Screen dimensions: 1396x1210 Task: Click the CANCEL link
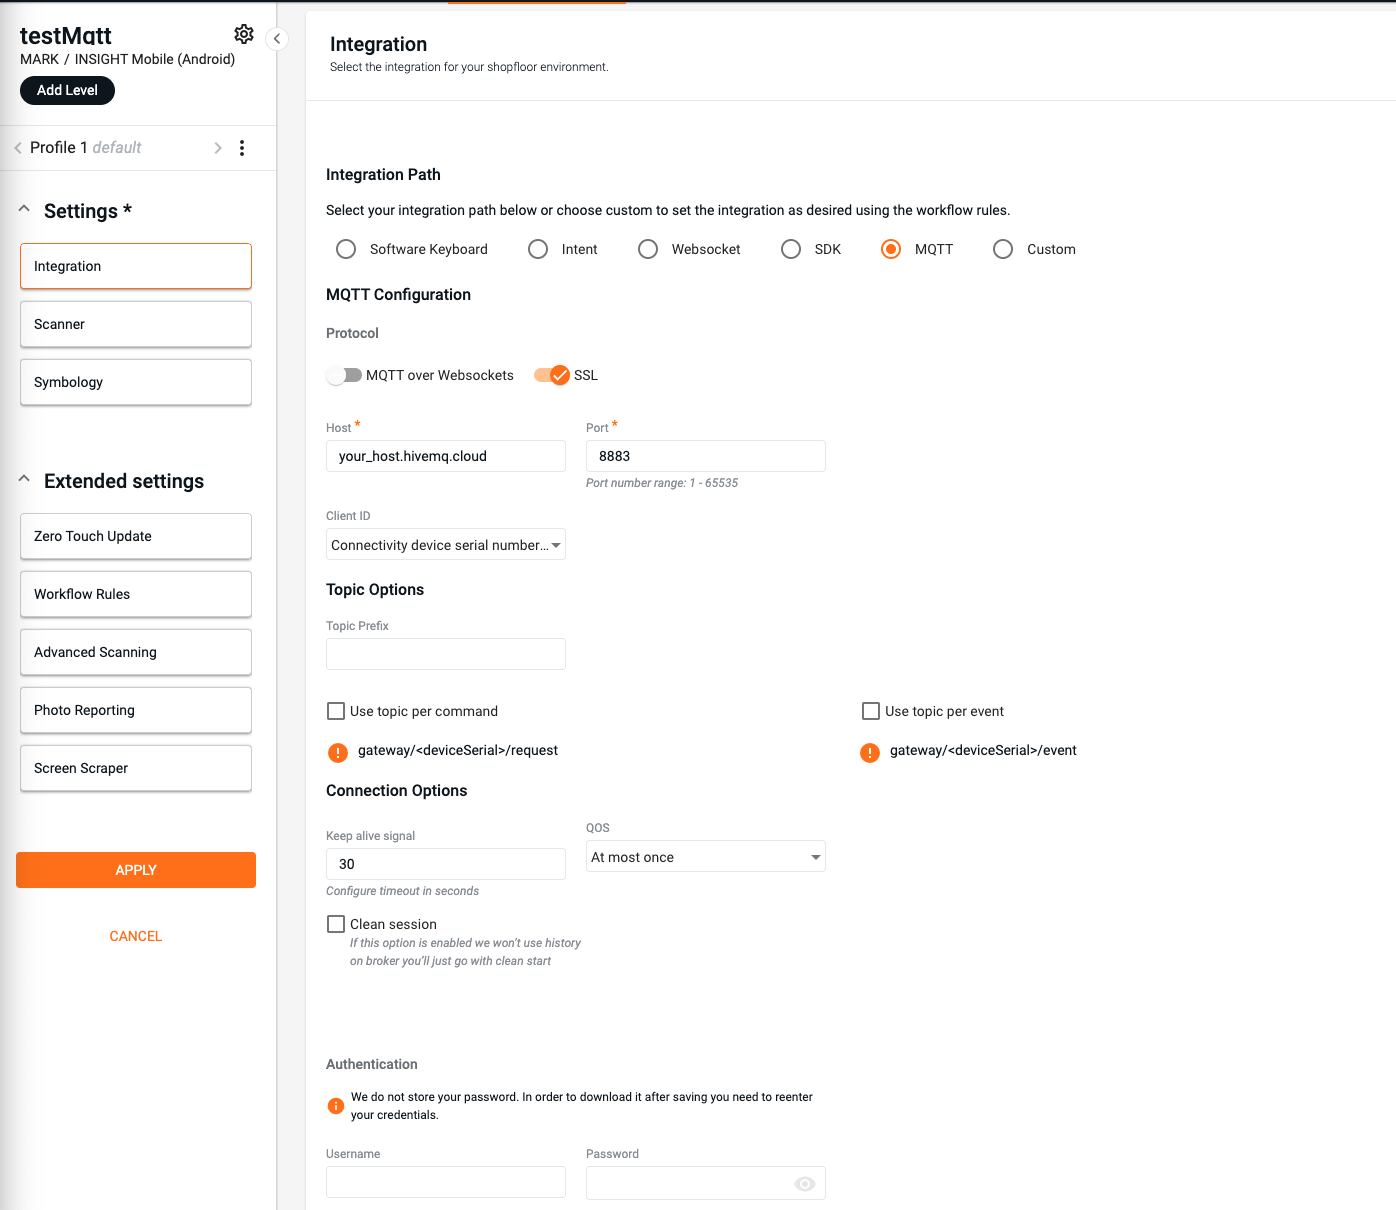(136, 936)
